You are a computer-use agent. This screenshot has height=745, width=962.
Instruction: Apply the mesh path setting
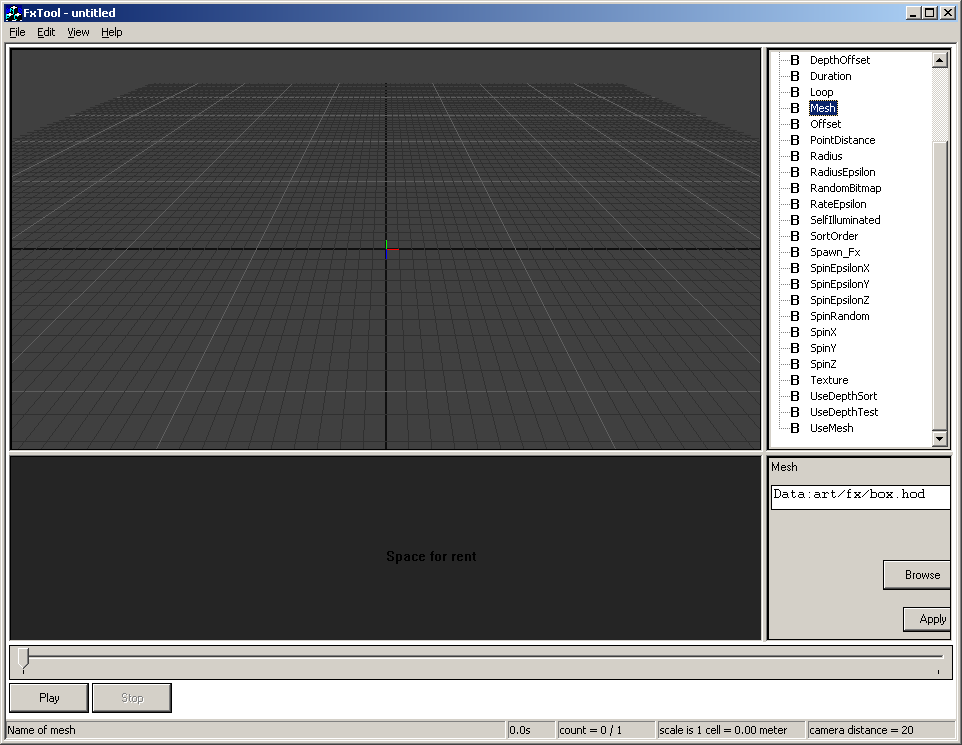click(x=929, y=619)
